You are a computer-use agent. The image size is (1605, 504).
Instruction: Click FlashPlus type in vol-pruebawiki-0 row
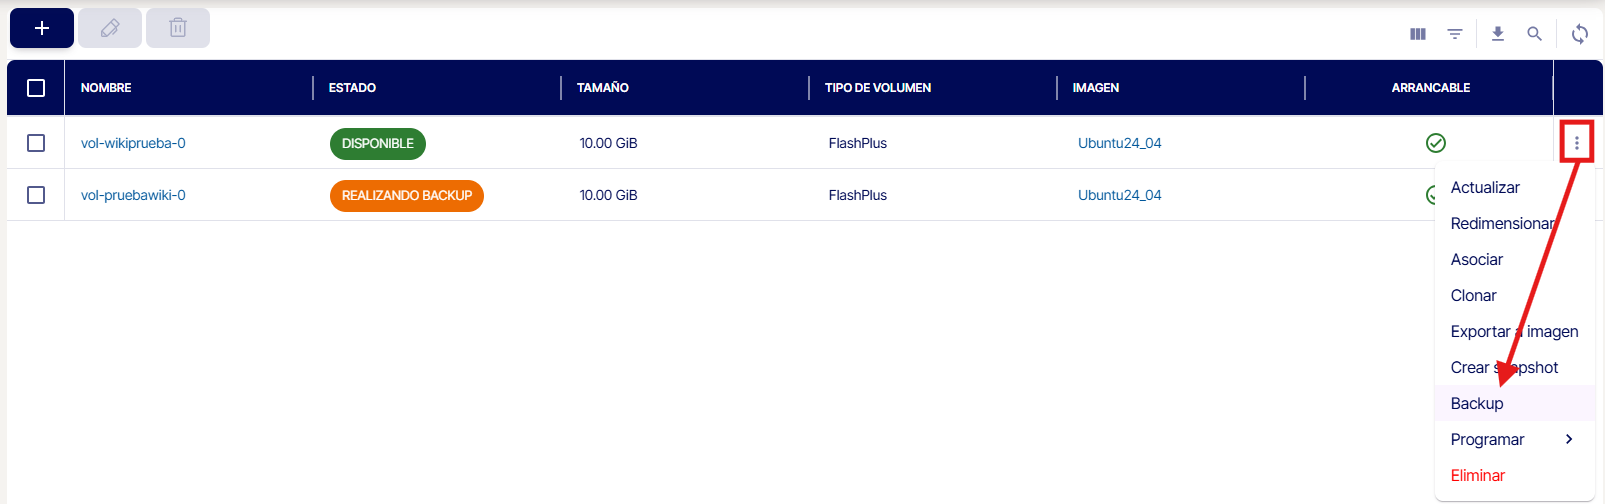point(858,195)
